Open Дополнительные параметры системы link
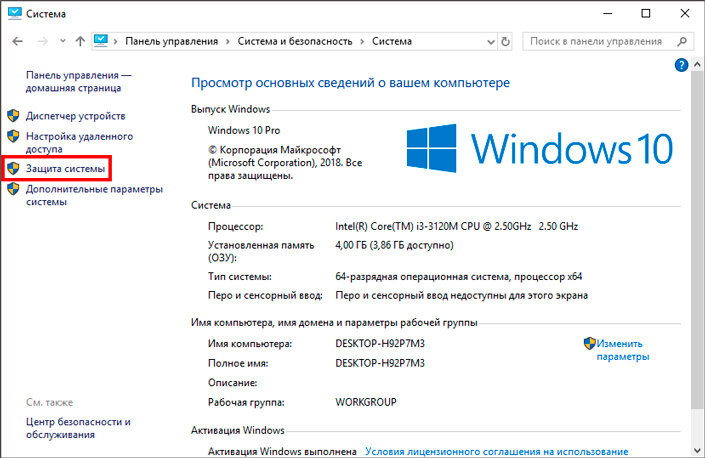Viewport: 705px width, 458px height. (94, 195)
